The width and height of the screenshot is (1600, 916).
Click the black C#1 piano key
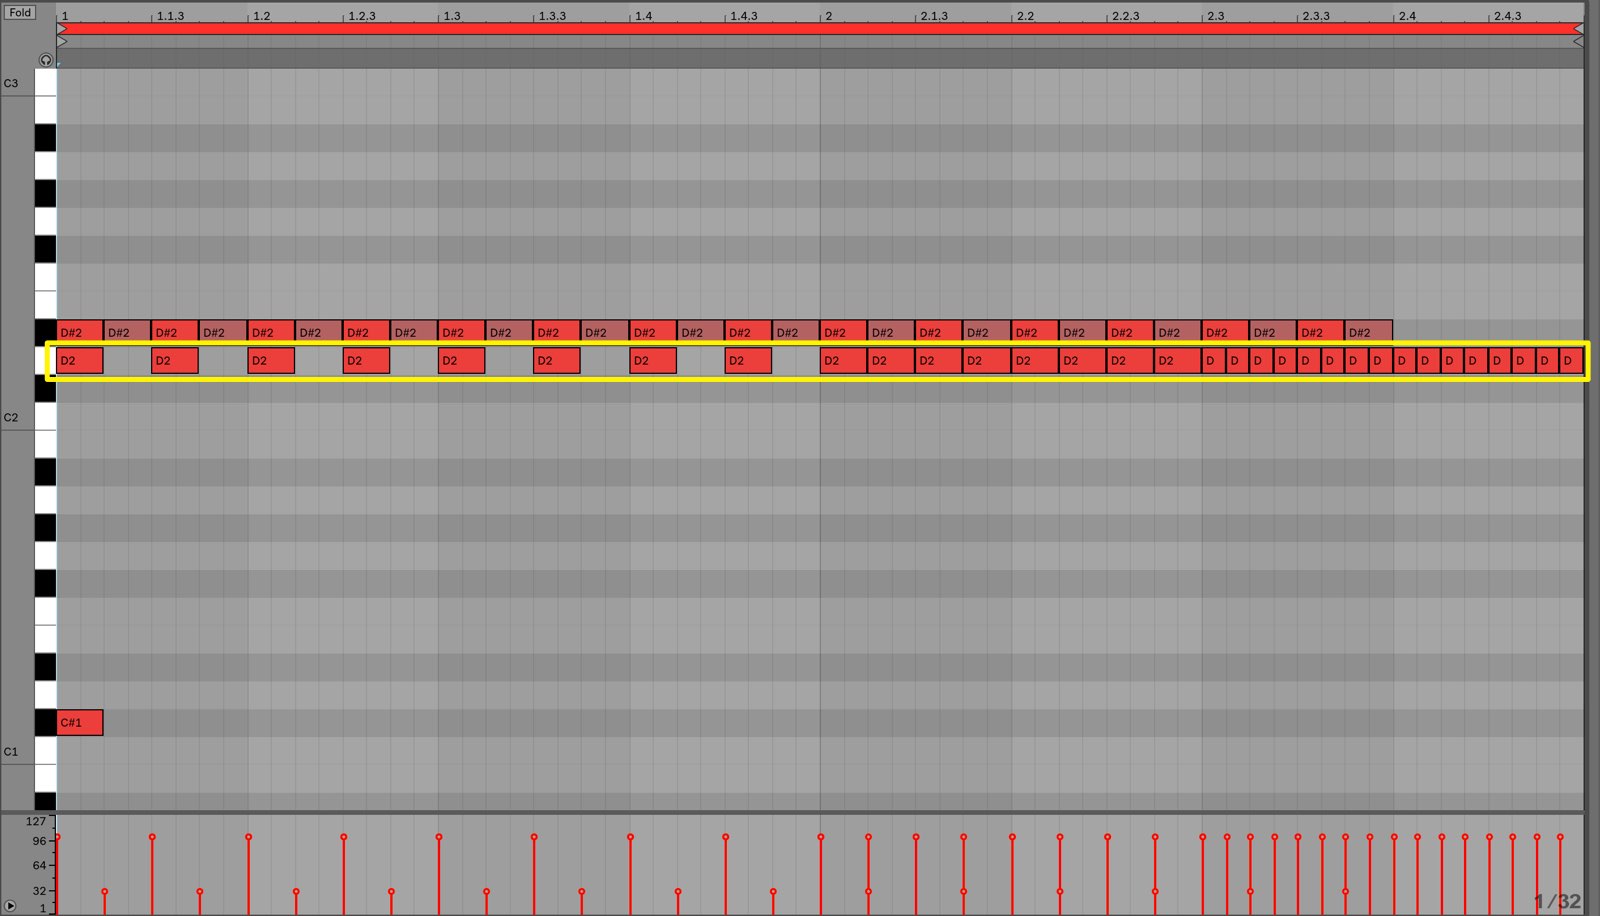tap(45, 722)
